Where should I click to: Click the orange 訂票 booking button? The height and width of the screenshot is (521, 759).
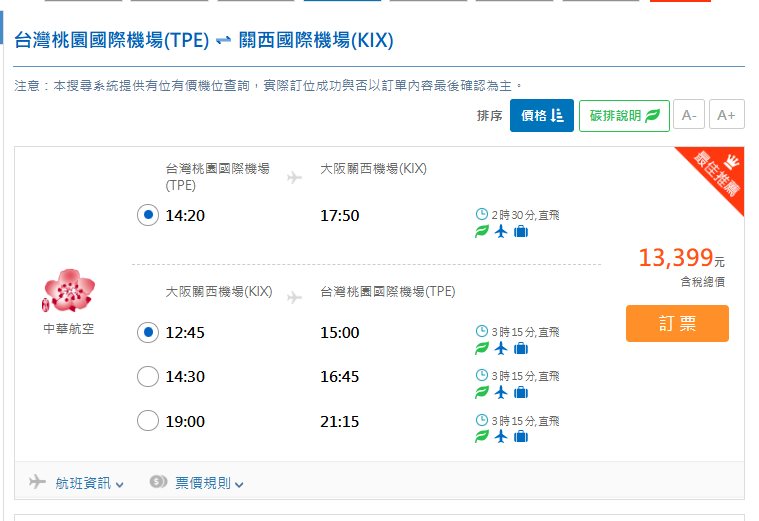(x=677, y=324)
